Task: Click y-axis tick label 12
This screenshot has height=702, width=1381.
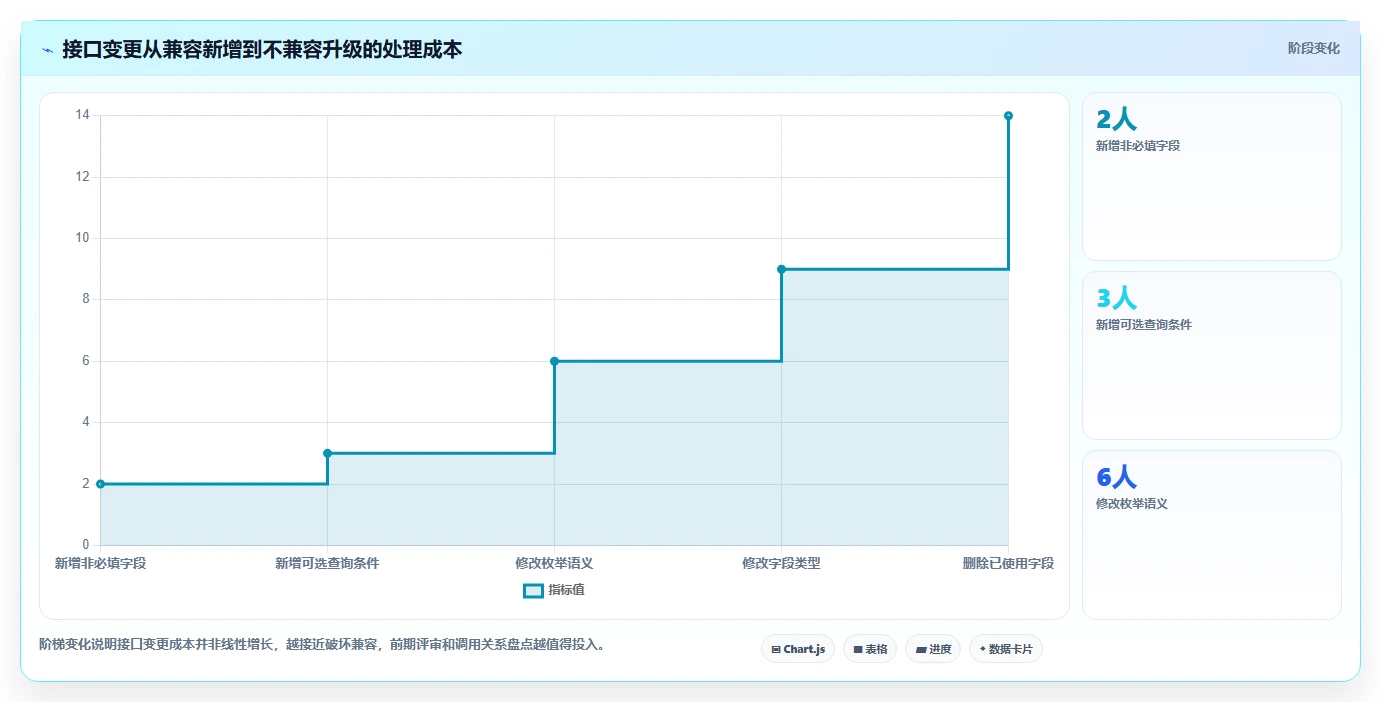Action: pyautogui.click(x=82, y=177)
